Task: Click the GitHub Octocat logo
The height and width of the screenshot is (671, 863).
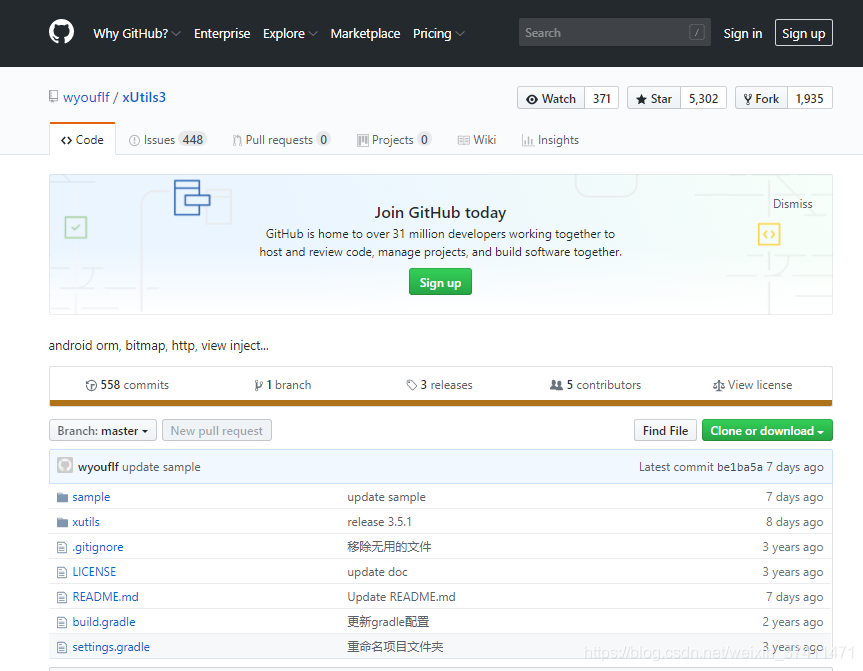Action: [x=61, y=32]
